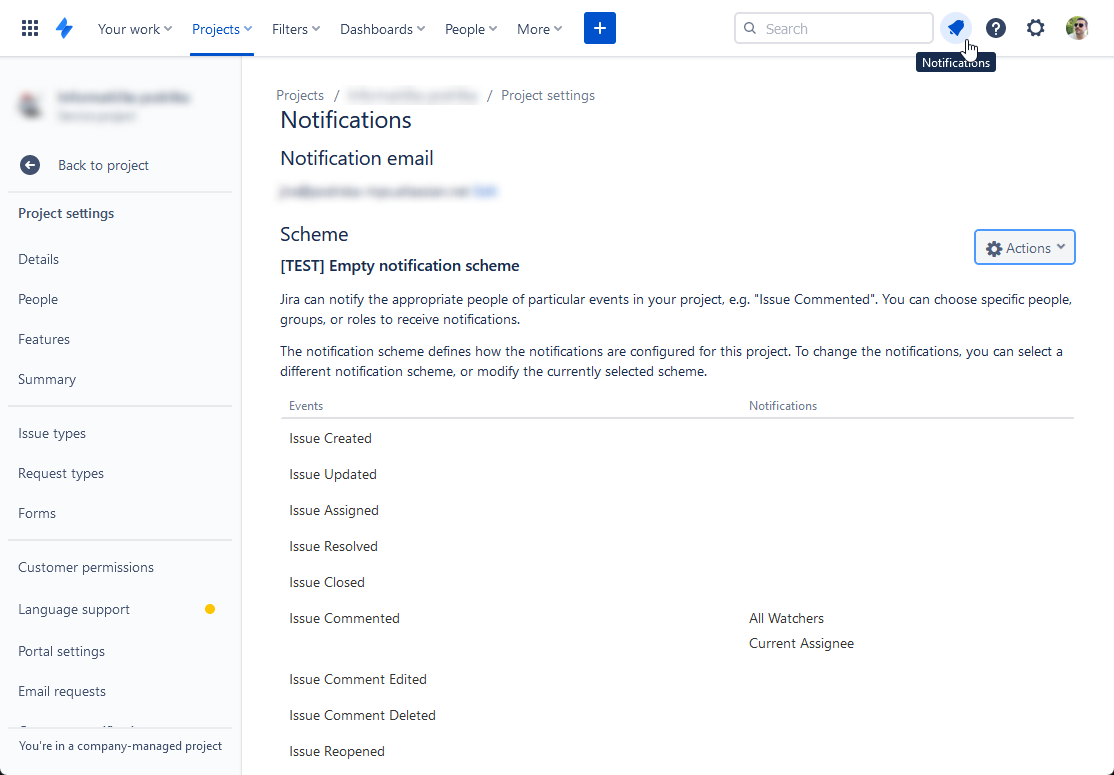The image size is (1114, 775).
Task: Open the Actions dropdown button
Action: coord(1024,248)
